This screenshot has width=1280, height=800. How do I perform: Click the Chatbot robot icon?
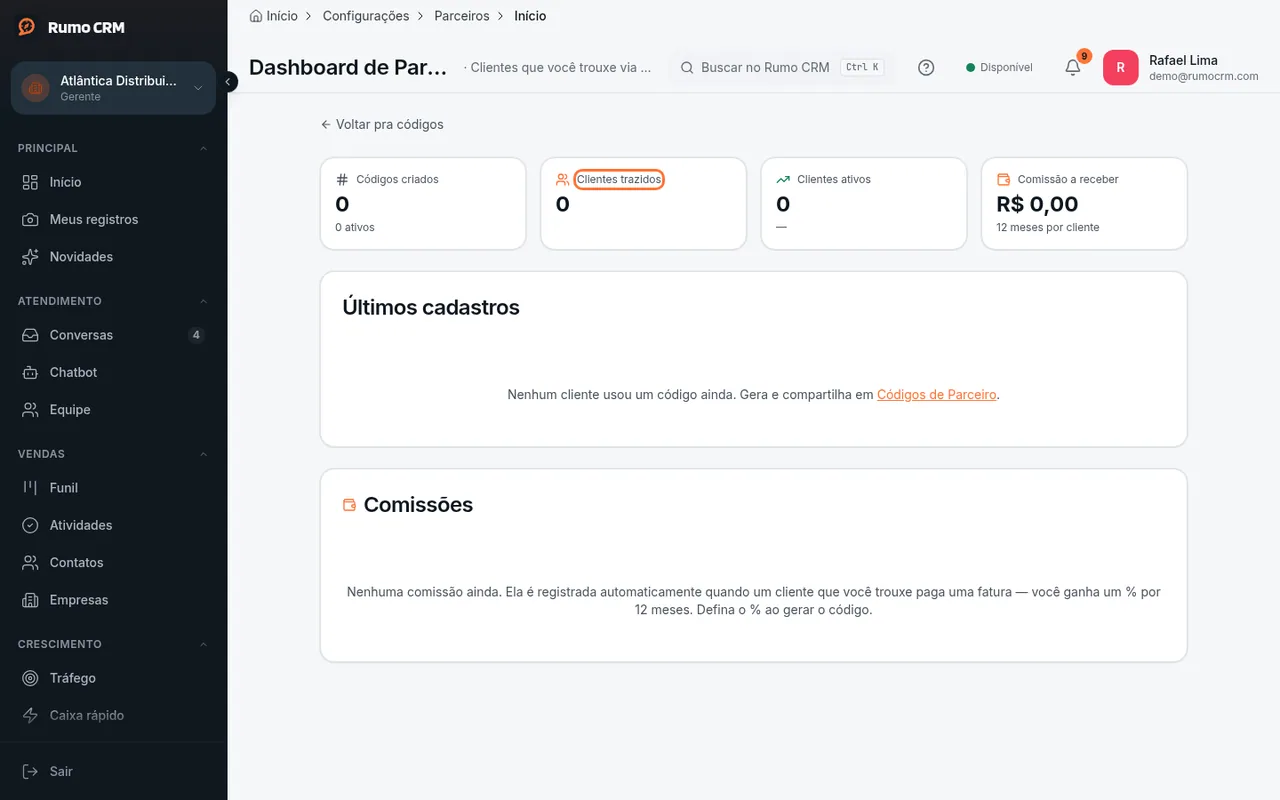[31, 372]
